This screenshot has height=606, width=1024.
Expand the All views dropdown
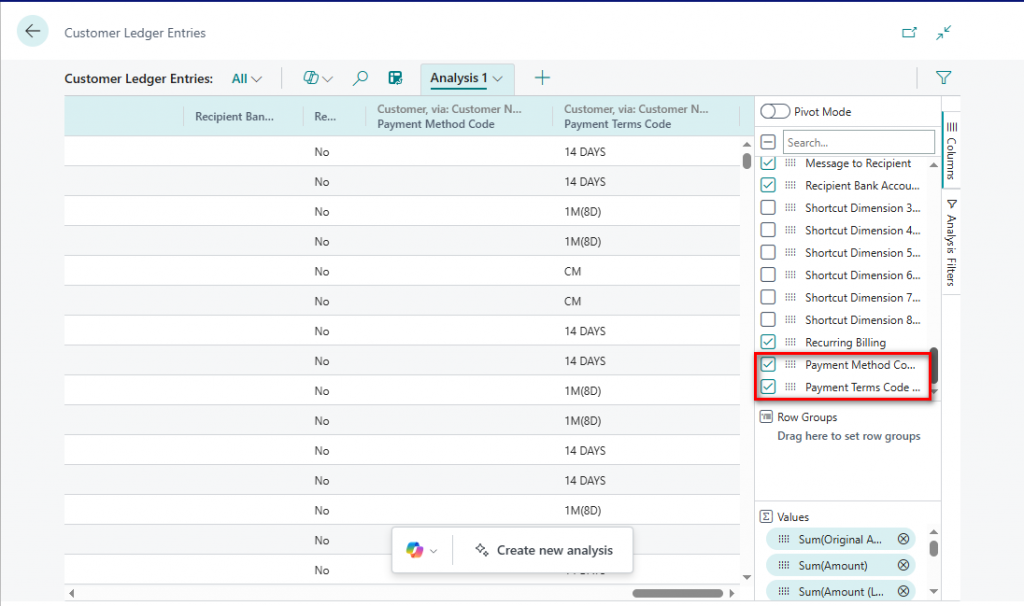point(246,78)
